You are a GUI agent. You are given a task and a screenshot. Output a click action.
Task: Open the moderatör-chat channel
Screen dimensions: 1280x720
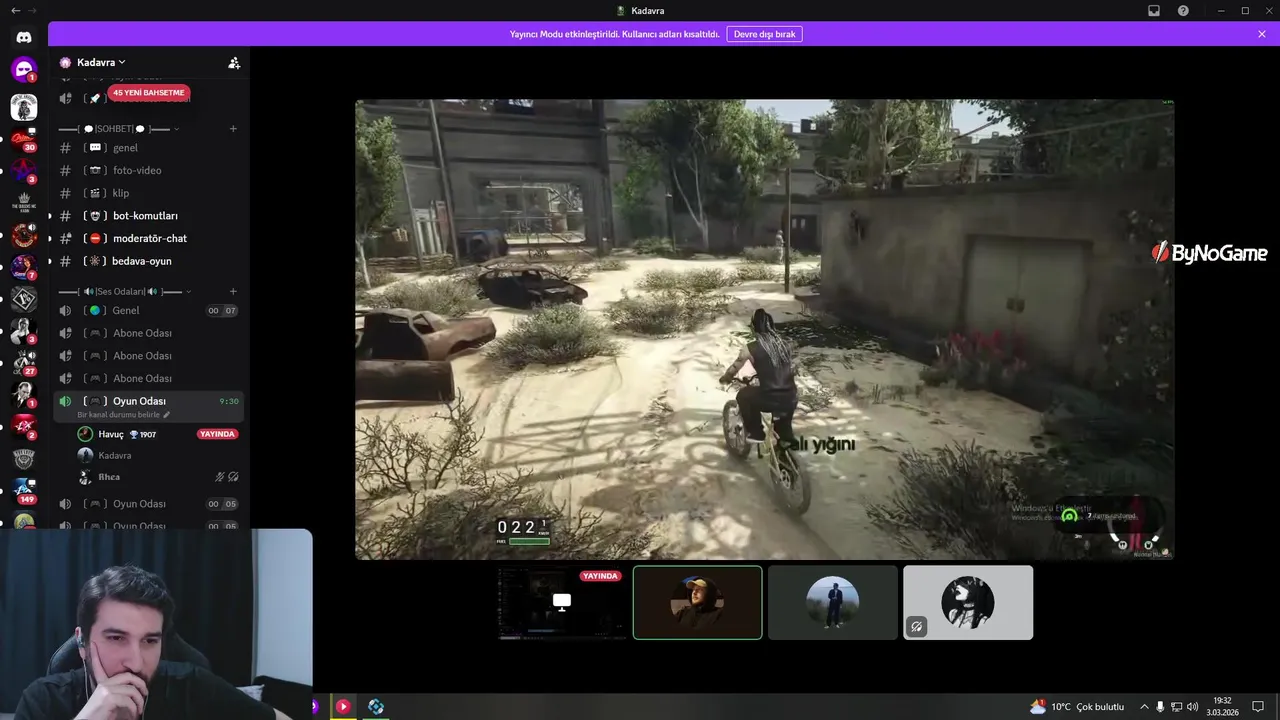coord(148,238)
